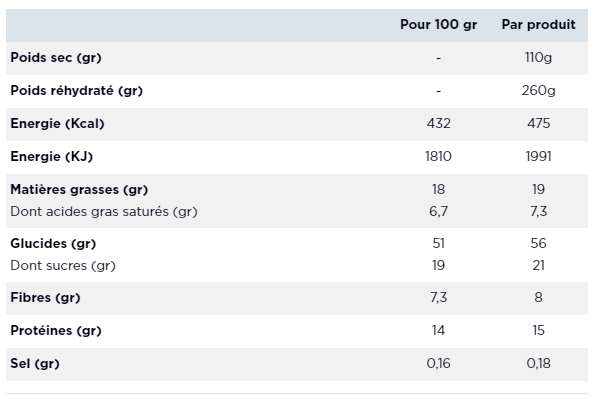Screen dimensions: 598x396
Task: Select the 'Fibres (gr)' row label
Action: (x=45, y=298)
